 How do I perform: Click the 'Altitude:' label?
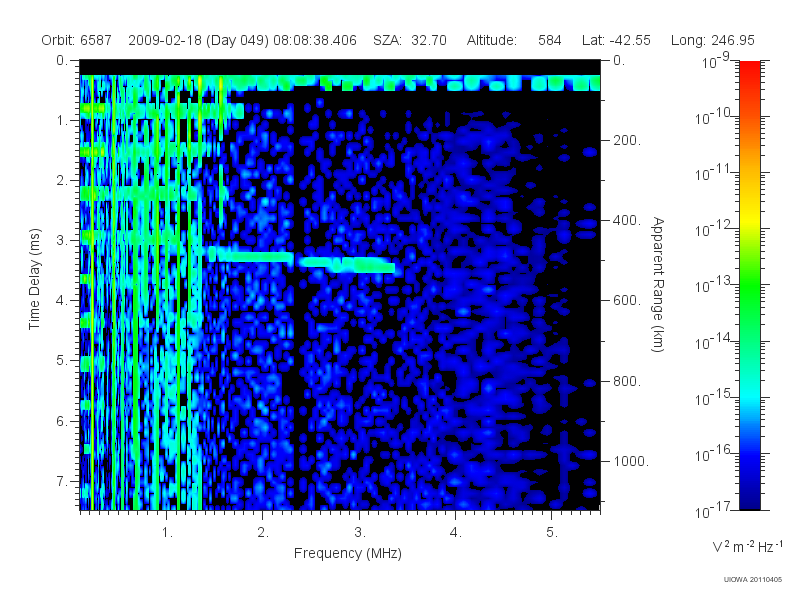pyautogui.click(x=492, y=40)
